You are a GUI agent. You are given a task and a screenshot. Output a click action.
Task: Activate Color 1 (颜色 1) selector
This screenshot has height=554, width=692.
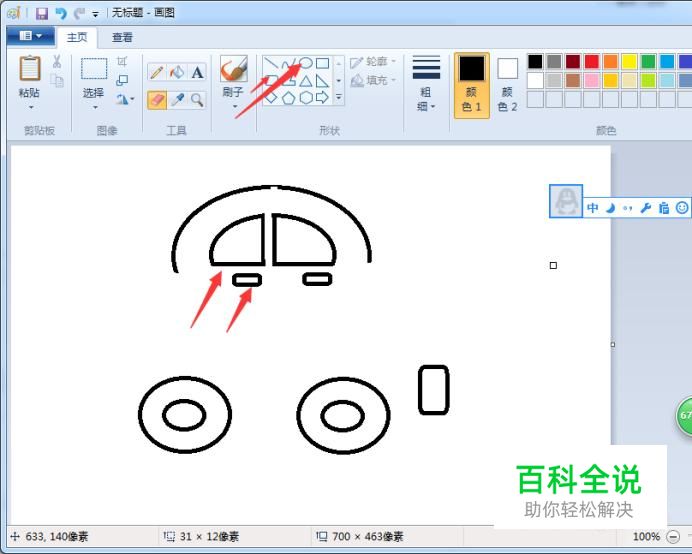pos(472,86)
